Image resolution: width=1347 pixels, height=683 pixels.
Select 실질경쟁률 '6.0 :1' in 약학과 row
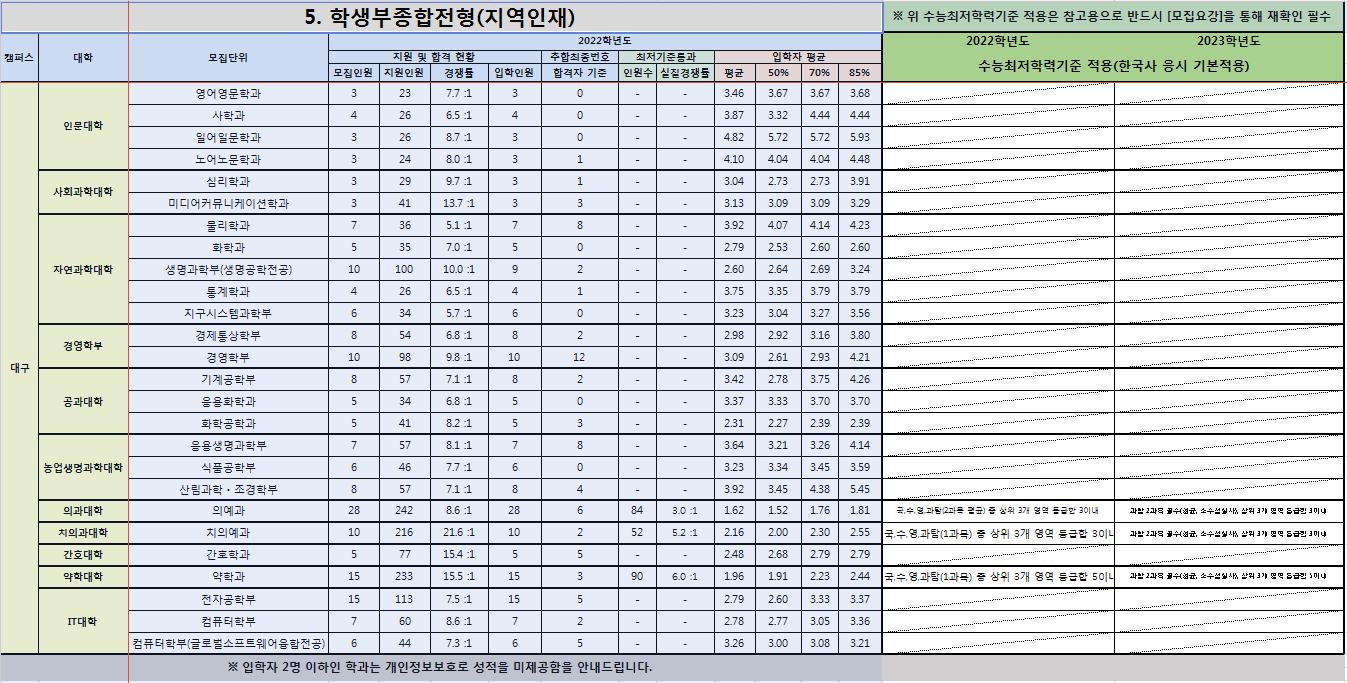click(685, 576)
